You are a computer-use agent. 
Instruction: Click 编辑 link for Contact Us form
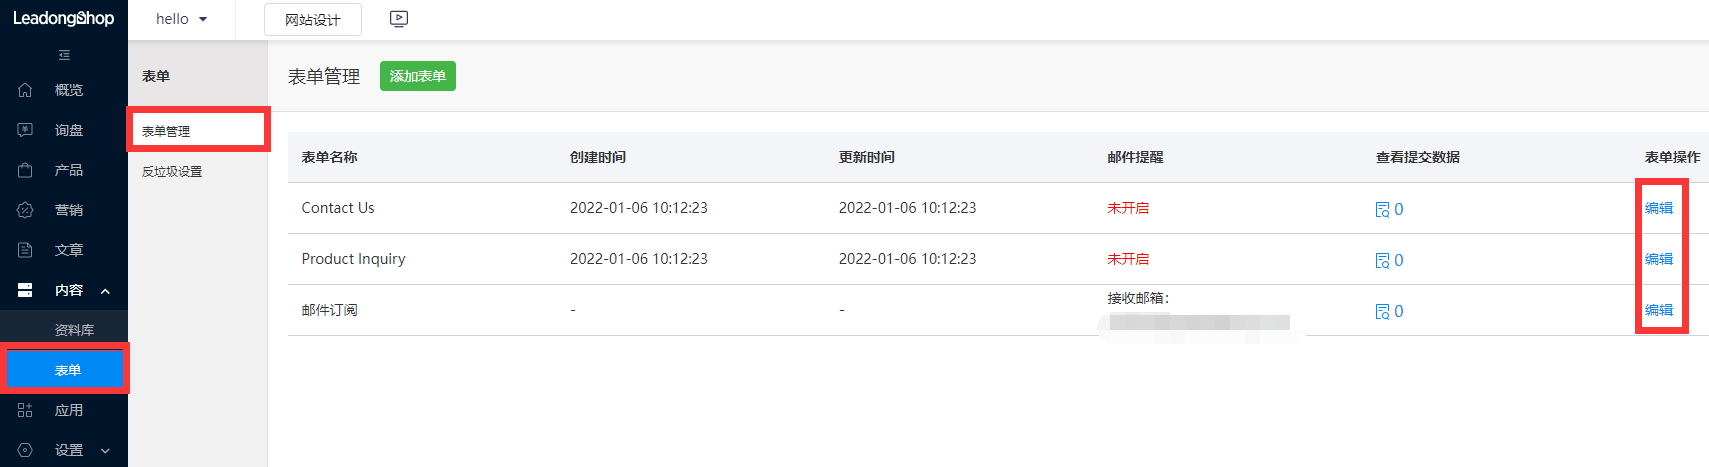(1659, 208)
